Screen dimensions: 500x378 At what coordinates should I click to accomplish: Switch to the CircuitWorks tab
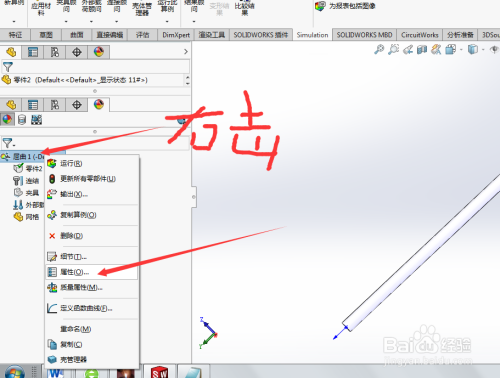[420, 35]
